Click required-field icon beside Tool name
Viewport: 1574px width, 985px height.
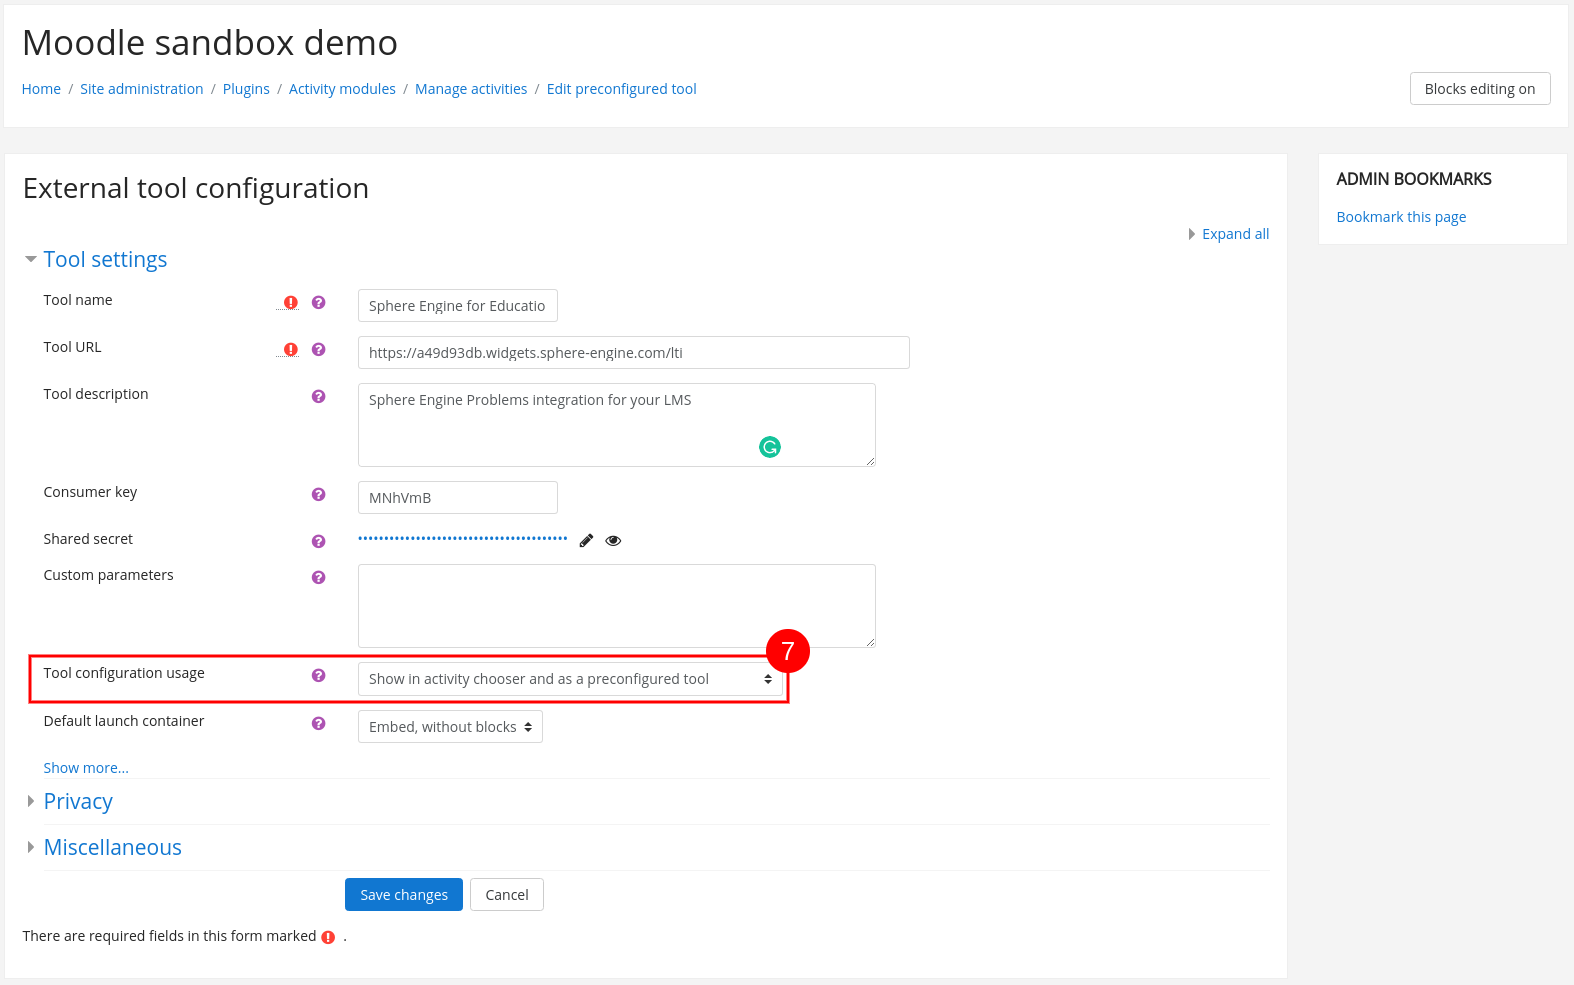[x=290, y=302]
